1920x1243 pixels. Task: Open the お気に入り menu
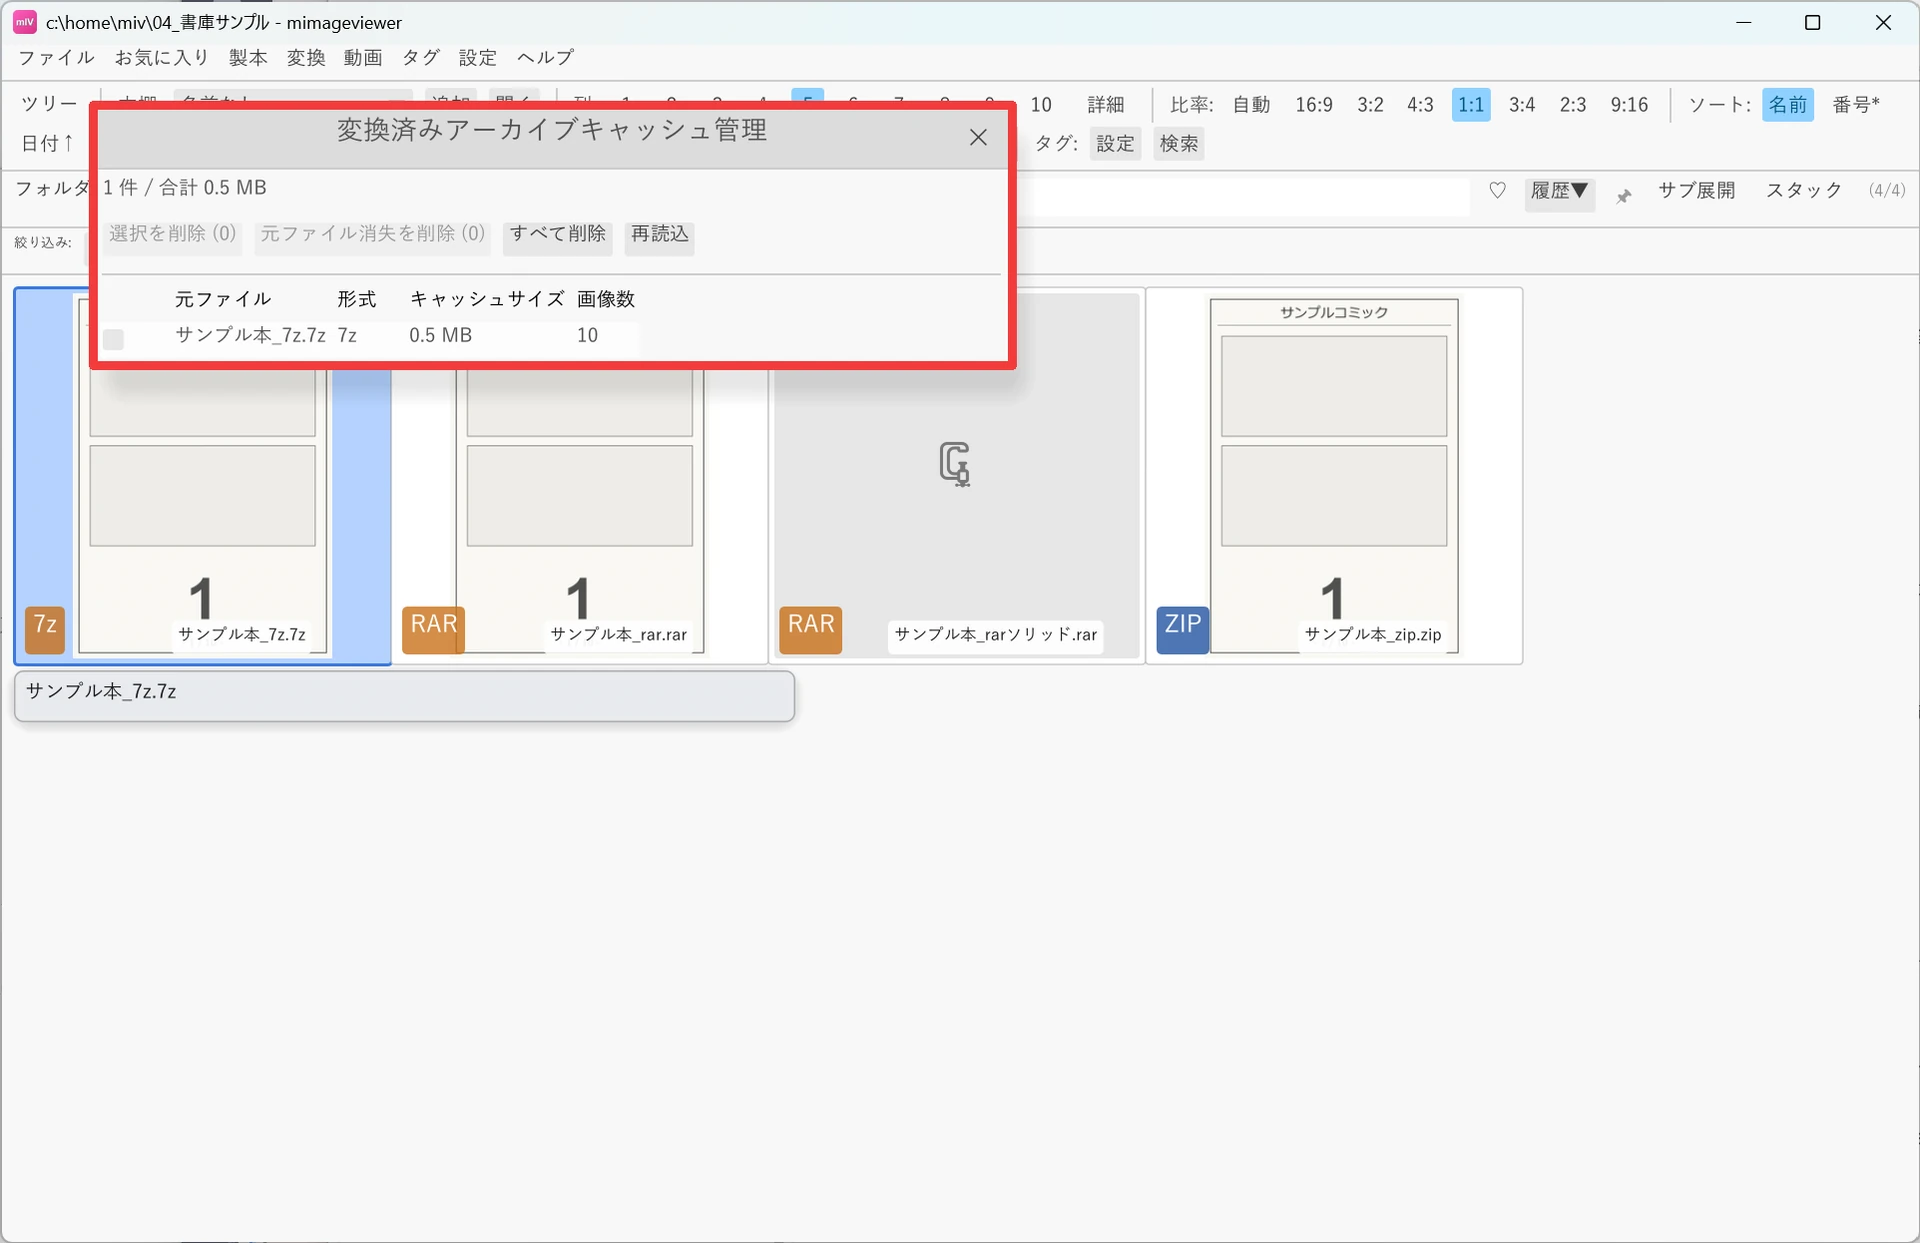tap(161, 58)
